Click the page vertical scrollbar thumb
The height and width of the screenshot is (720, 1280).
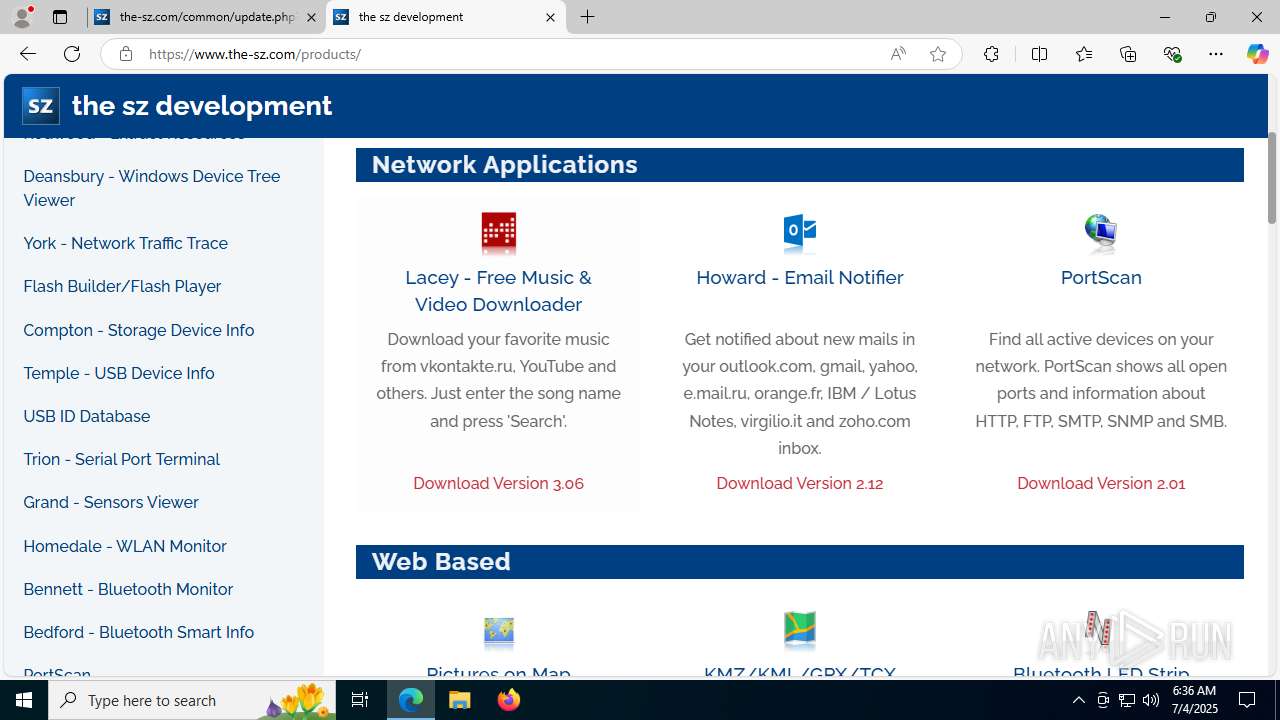point(1272,178)
